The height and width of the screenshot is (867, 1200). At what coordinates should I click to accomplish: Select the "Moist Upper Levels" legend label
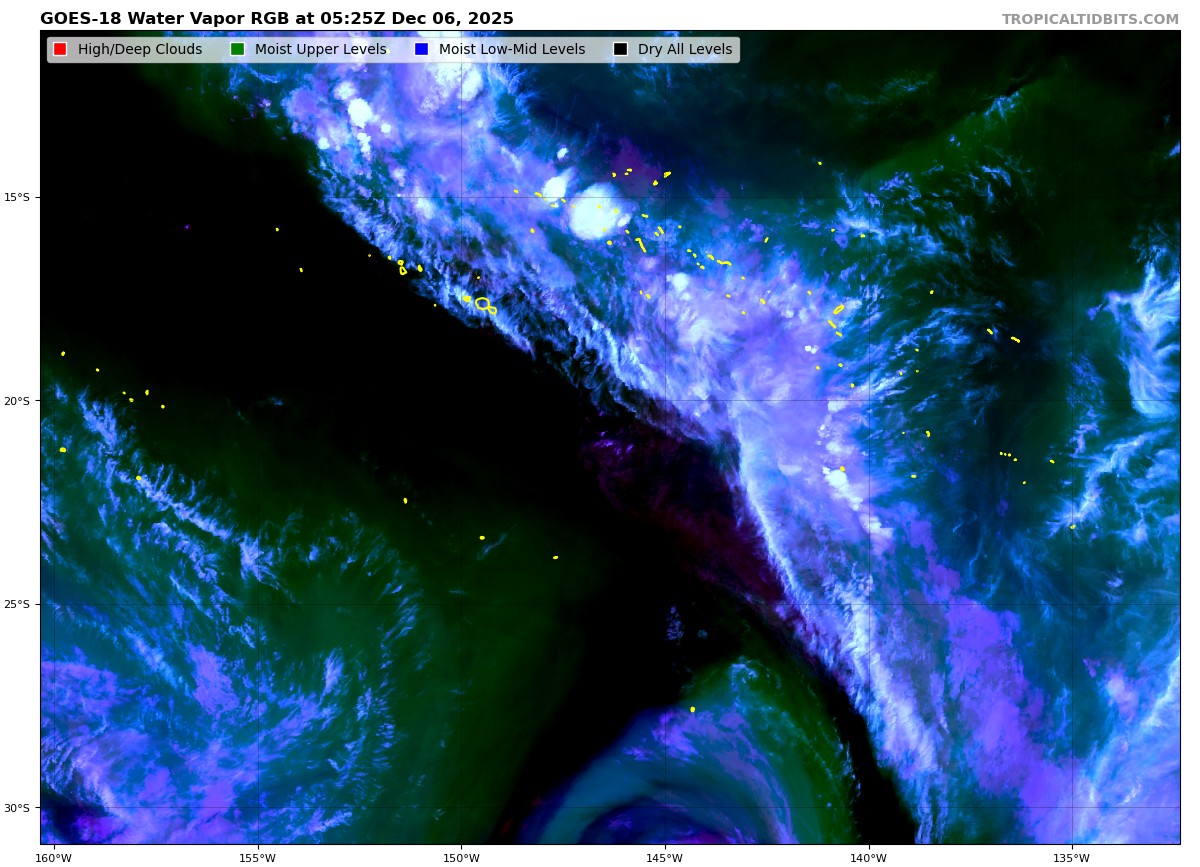[x=320, y=50]
